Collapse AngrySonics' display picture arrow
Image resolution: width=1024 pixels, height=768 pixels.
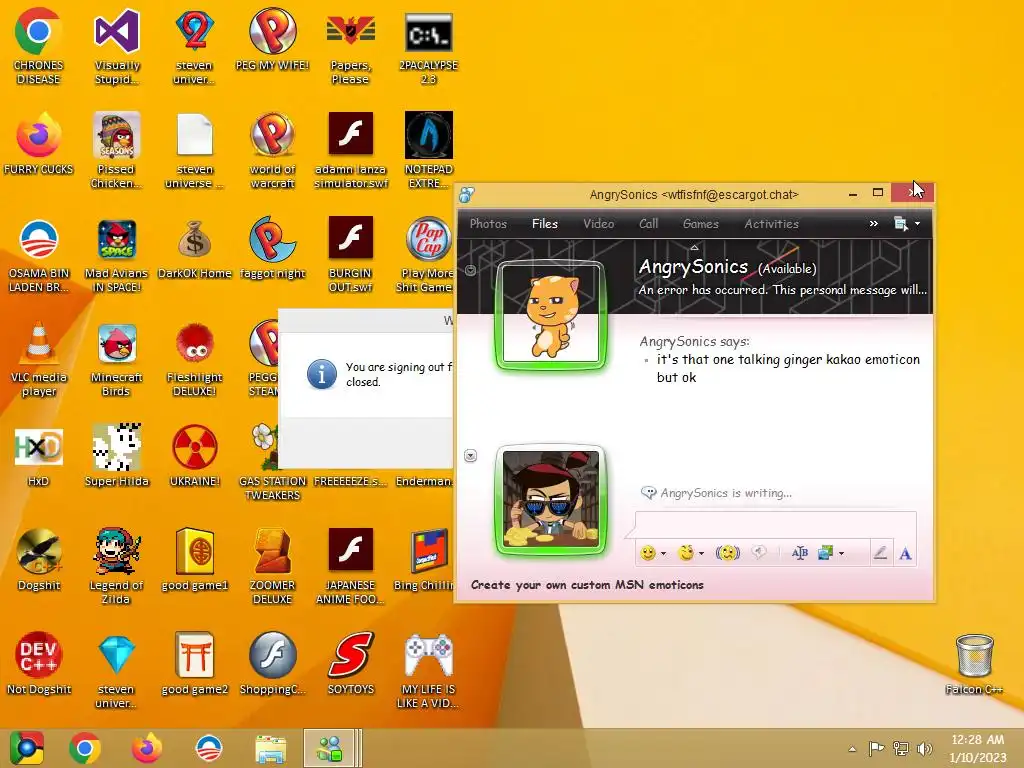pyautogui.click(x=470, y=270)
